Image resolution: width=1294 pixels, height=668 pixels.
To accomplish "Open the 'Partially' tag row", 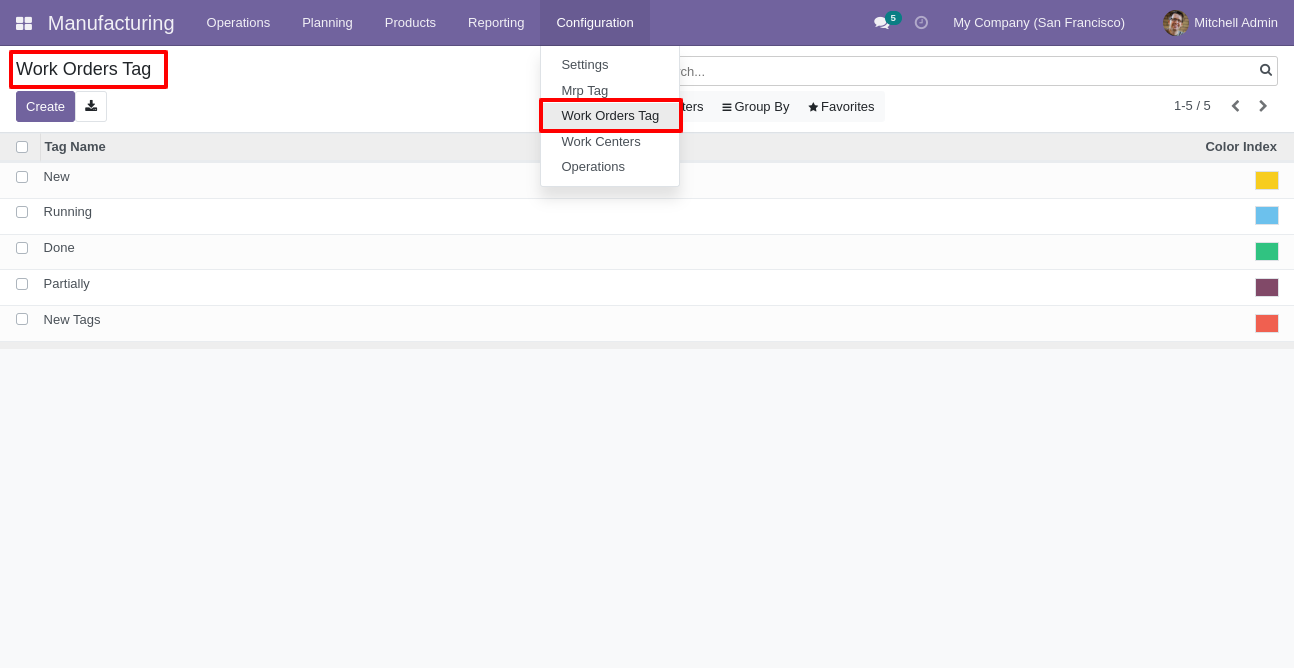I will tap(647, 288).
